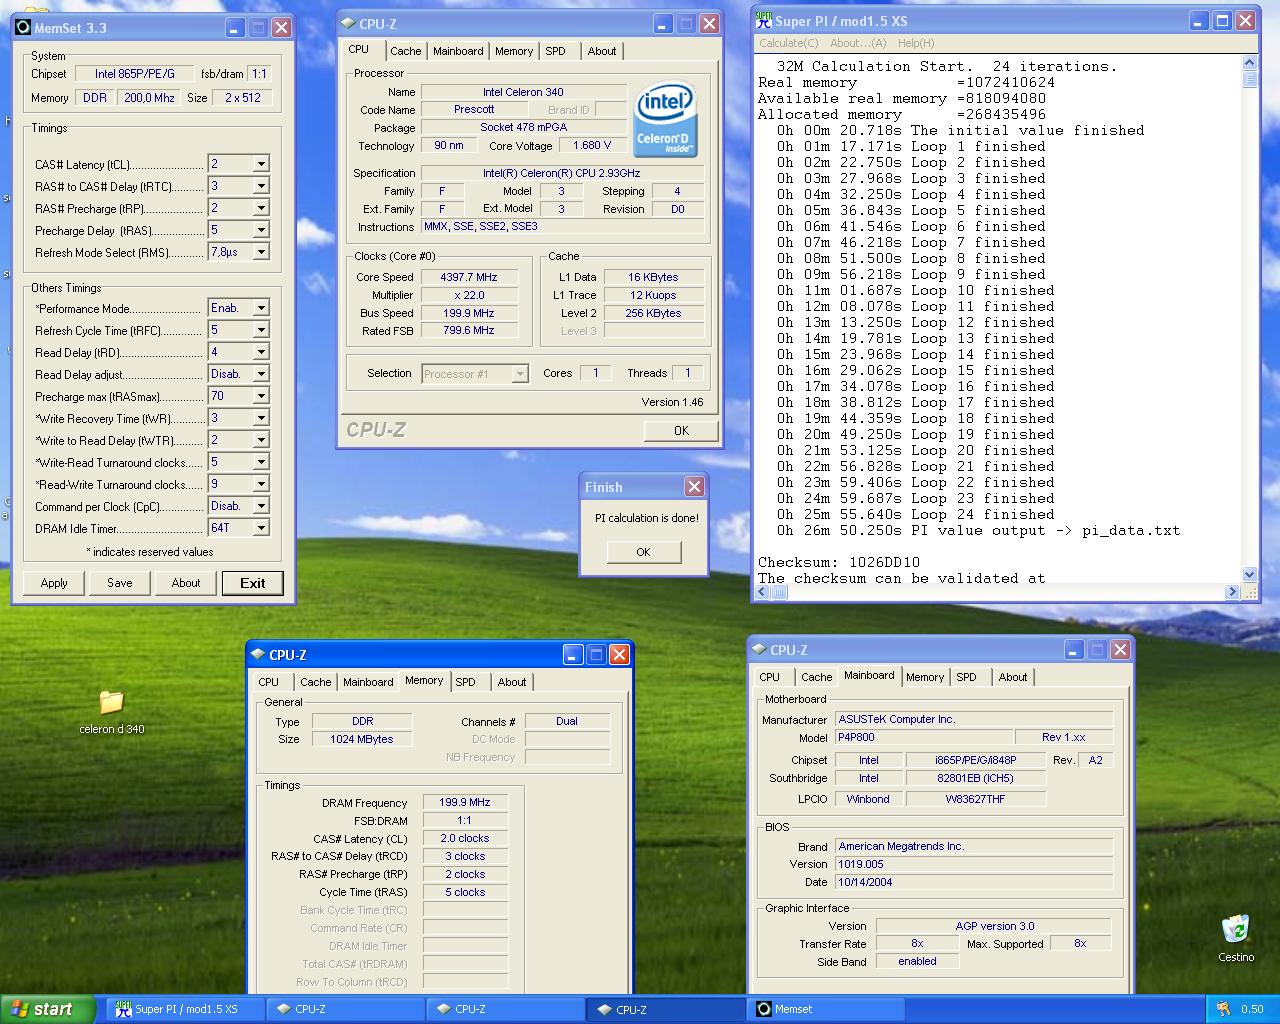Click the BIOS Date value 10/14/2004
The image size is (1280, 1024).
coord(974,882)
